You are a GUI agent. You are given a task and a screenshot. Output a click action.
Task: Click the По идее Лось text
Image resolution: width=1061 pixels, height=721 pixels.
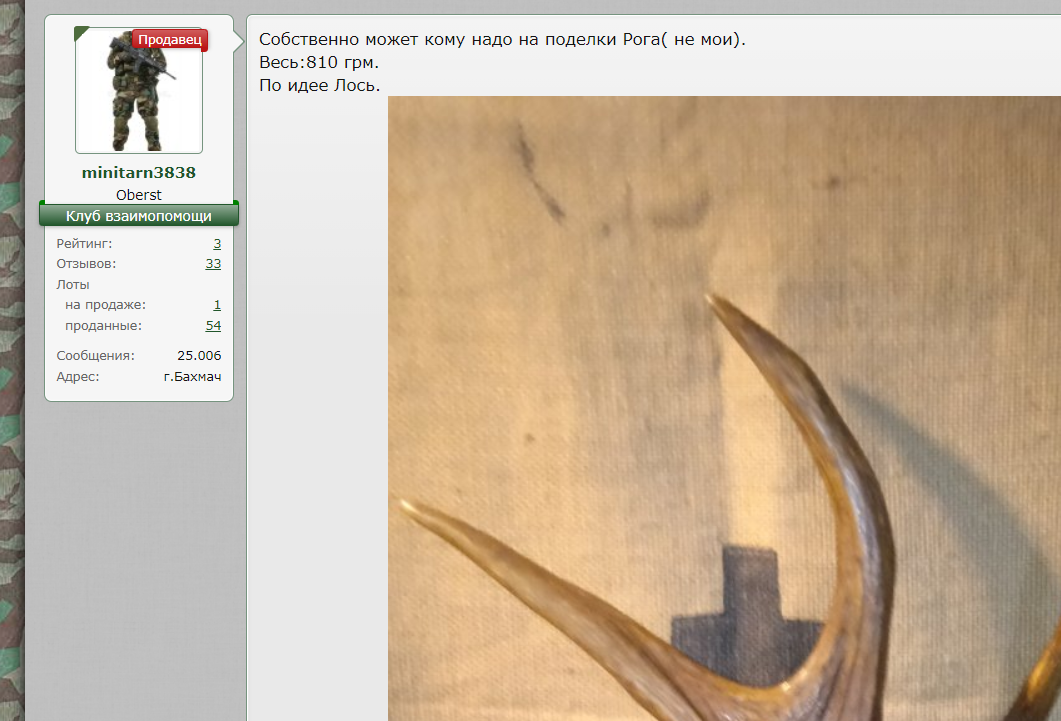pos(319,85)
